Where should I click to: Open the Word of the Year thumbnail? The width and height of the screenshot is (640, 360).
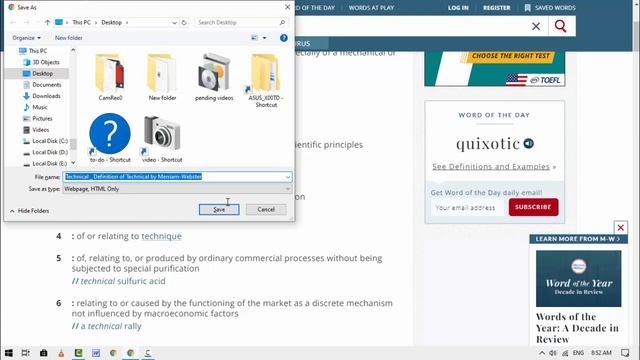coord(578,279)
